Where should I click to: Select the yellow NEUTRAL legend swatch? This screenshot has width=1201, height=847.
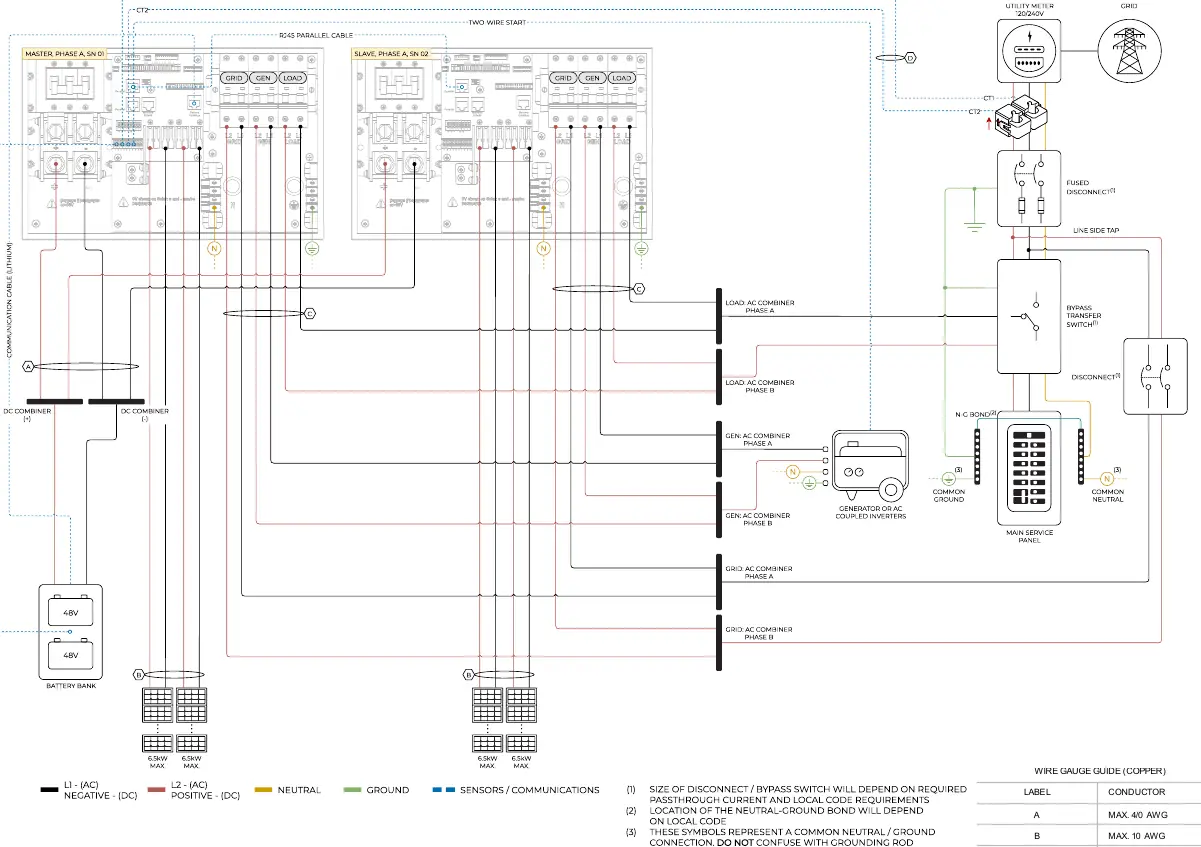tap(264, 790)
